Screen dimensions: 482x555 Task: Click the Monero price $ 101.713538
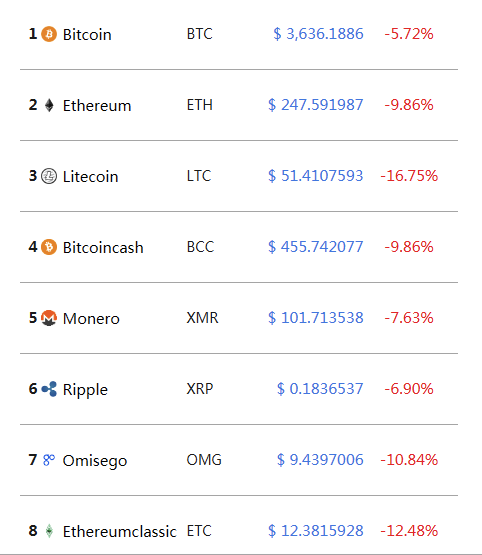pos(316,318)
